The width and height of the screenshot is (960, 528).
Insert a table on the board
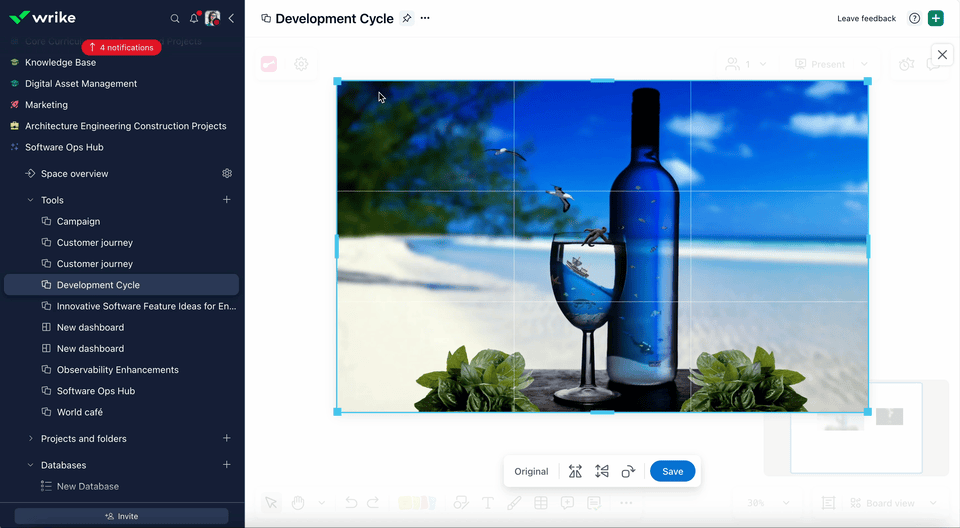pyautogui.click(x=541, y=503)
